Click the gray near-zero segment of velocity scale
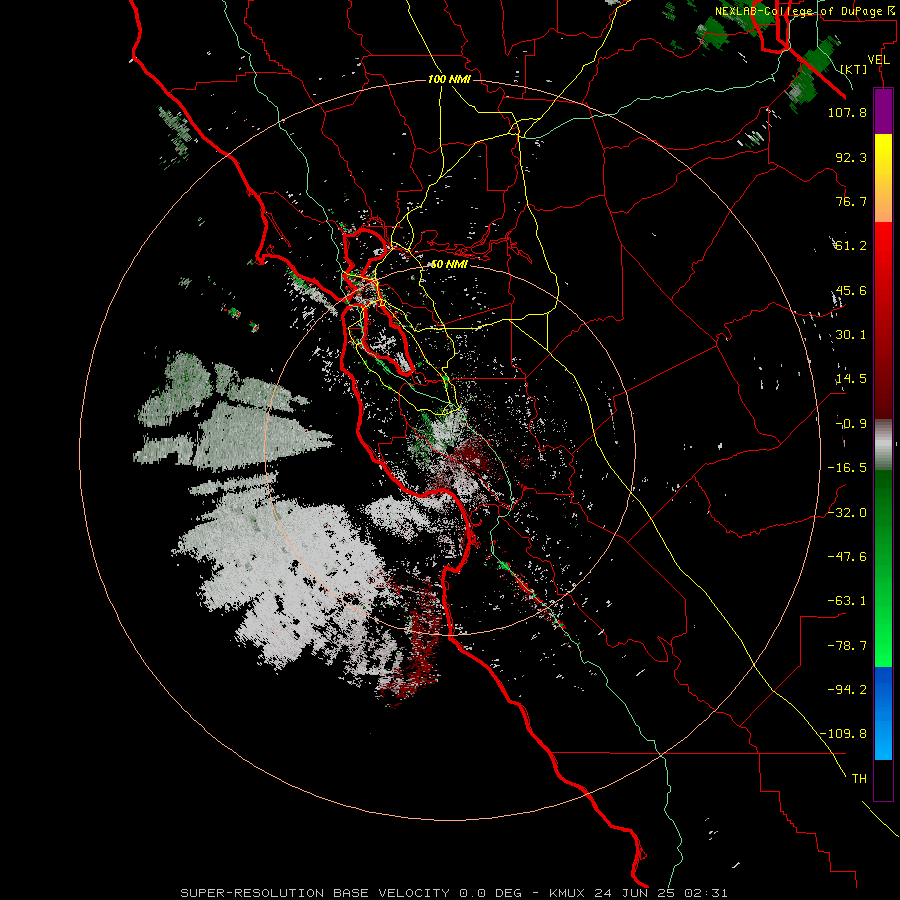 pyautogui.click(x=883, y=445)
